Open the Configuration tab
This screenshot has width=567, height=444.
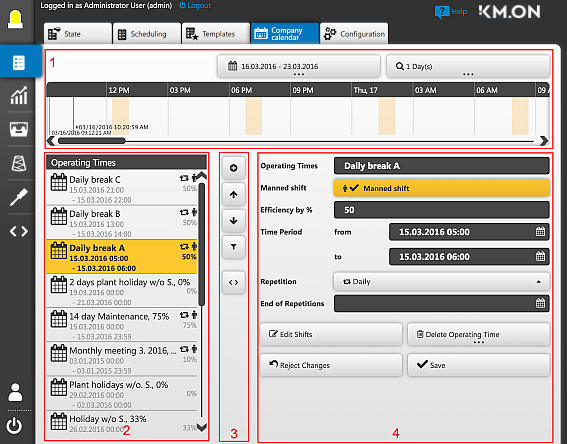coord(354,34)
